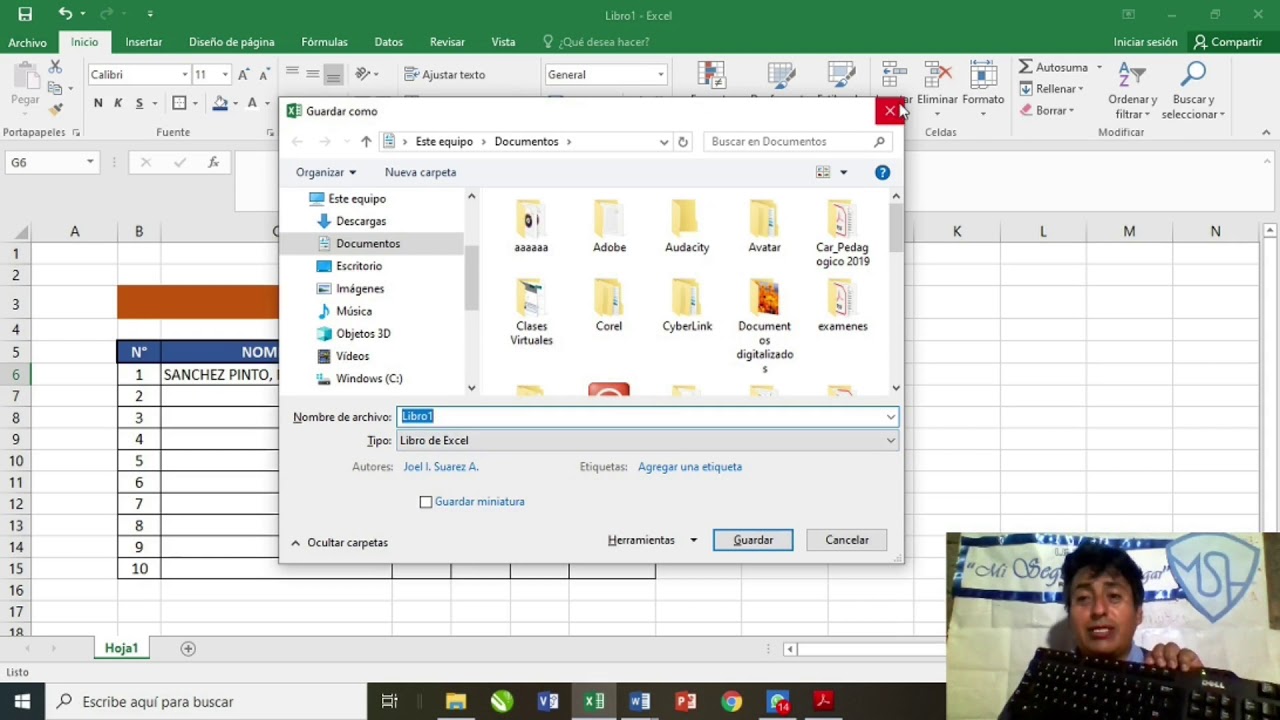Open Save dialog help question mark
The height and width of the screenshot is (720, 1280).
click(x=882, y=173)
